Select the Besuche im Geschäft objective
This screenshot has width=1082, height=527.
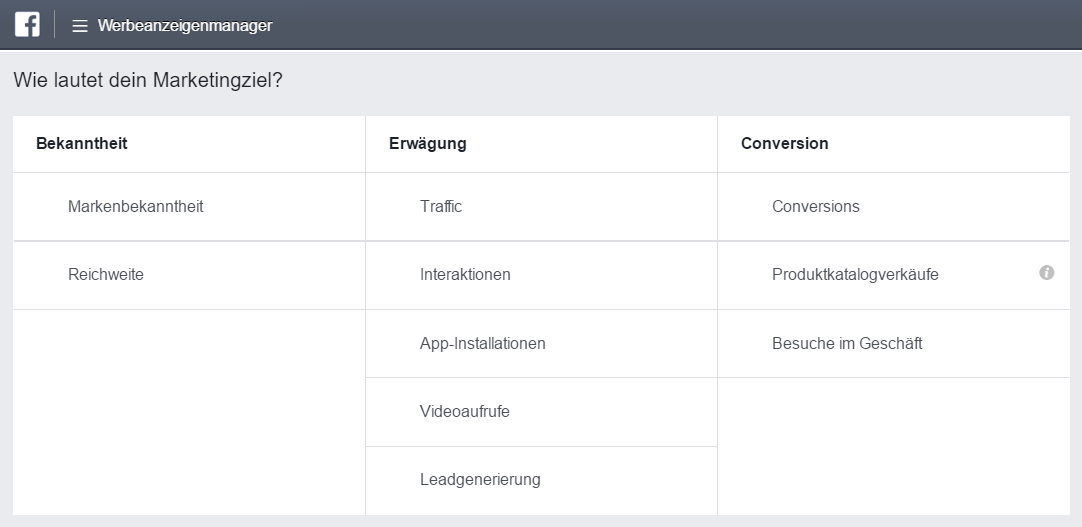click(847, 343)
